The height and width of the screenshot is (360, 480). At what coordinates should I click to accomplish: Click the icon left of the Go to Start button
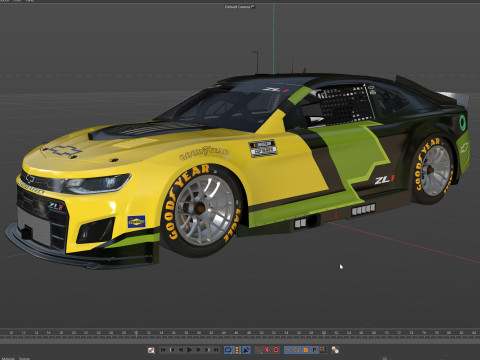[x=151, y=350]
